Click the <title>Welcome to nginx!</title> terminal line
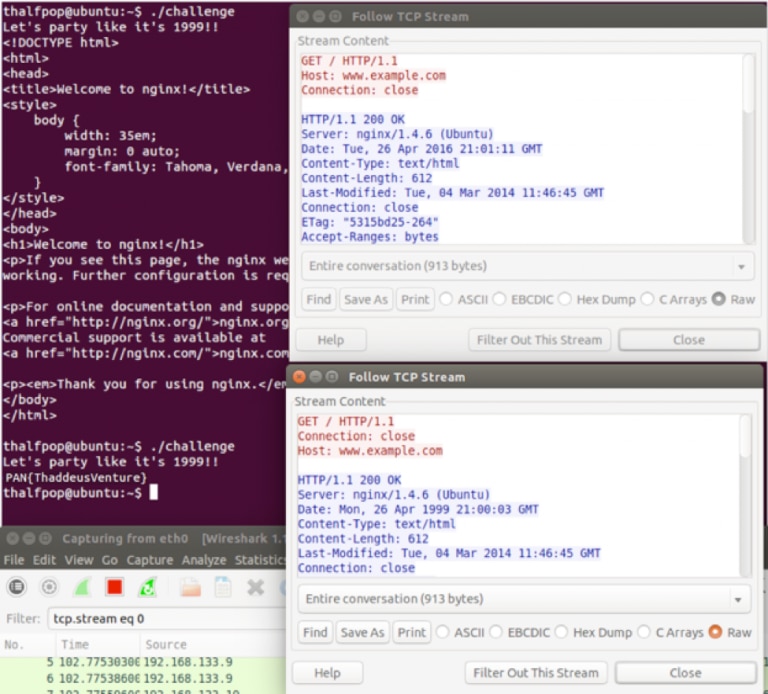The image size is (768, 694). pyautogui.click(x=126, y=89)
